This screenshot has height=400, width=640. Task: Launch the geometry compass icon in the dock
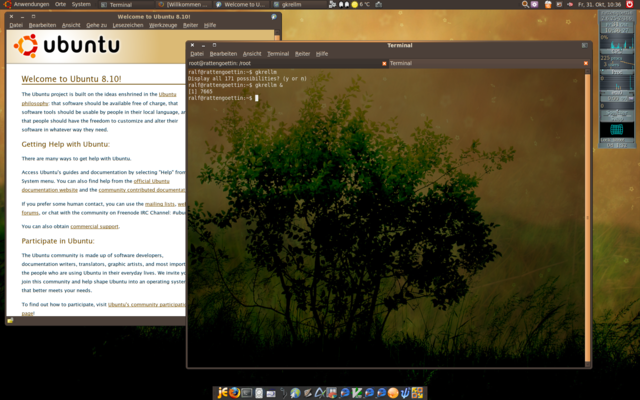pyautogui.click(x=319, y=393)
